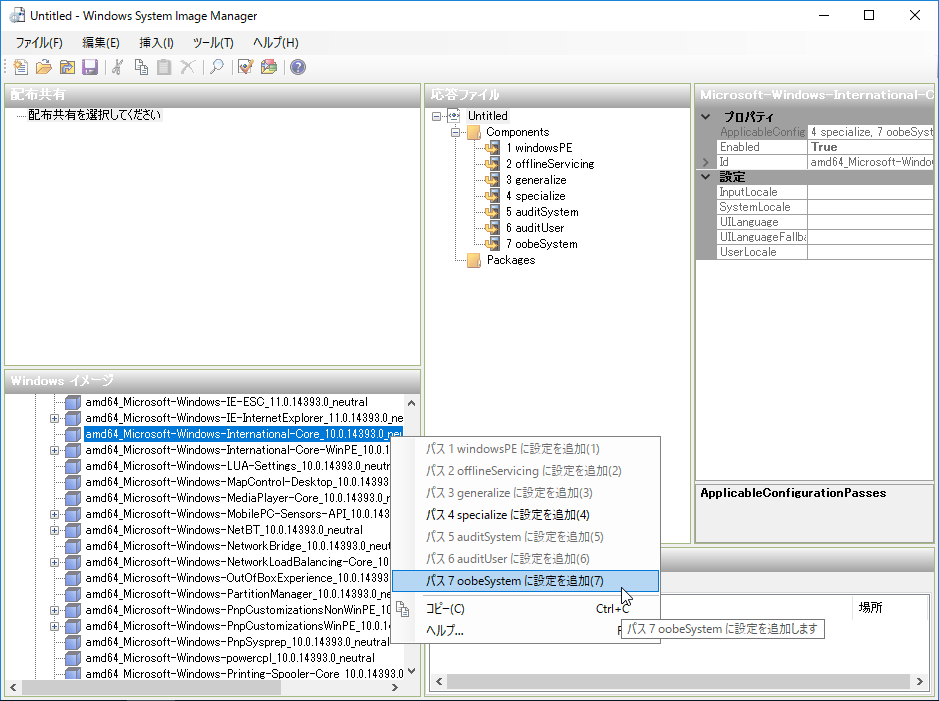Expand the PnpCustomizationsNonWinPE component node
Image resolution: width=939 pixels, height=701 pixels.
click(54, 610)
